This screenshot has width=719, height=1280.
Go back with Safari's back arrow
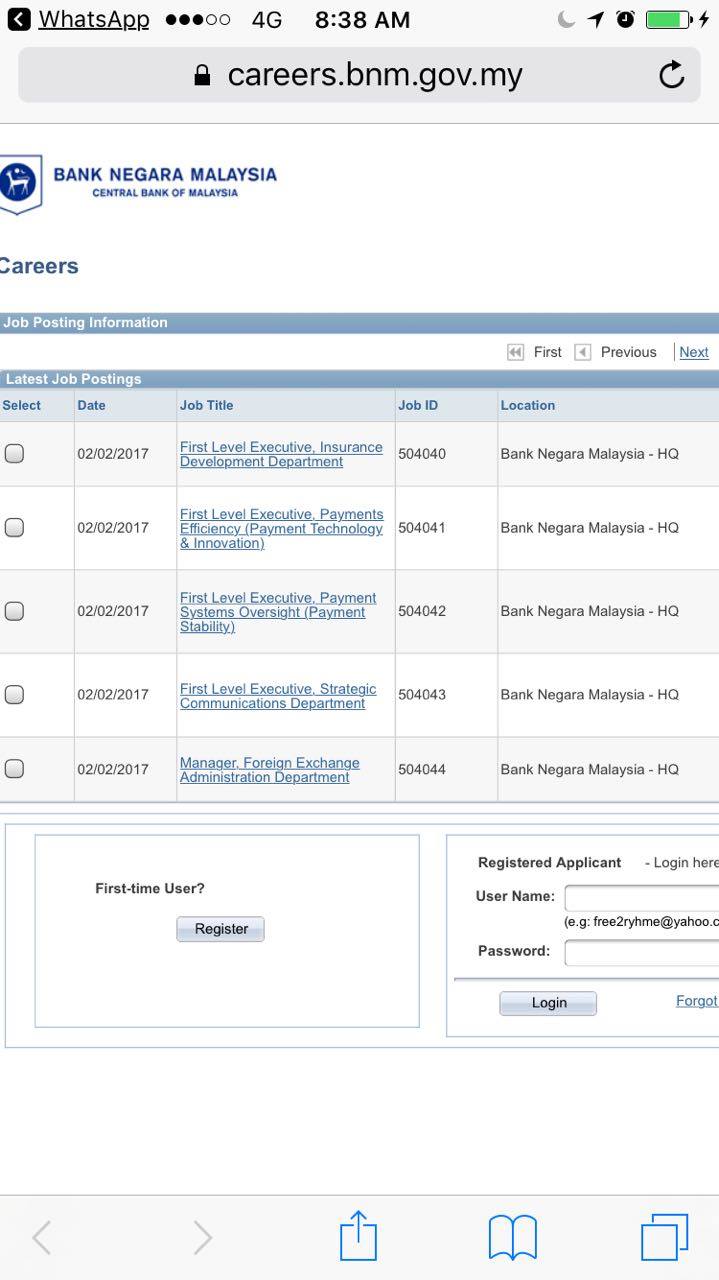(41, 1238)
